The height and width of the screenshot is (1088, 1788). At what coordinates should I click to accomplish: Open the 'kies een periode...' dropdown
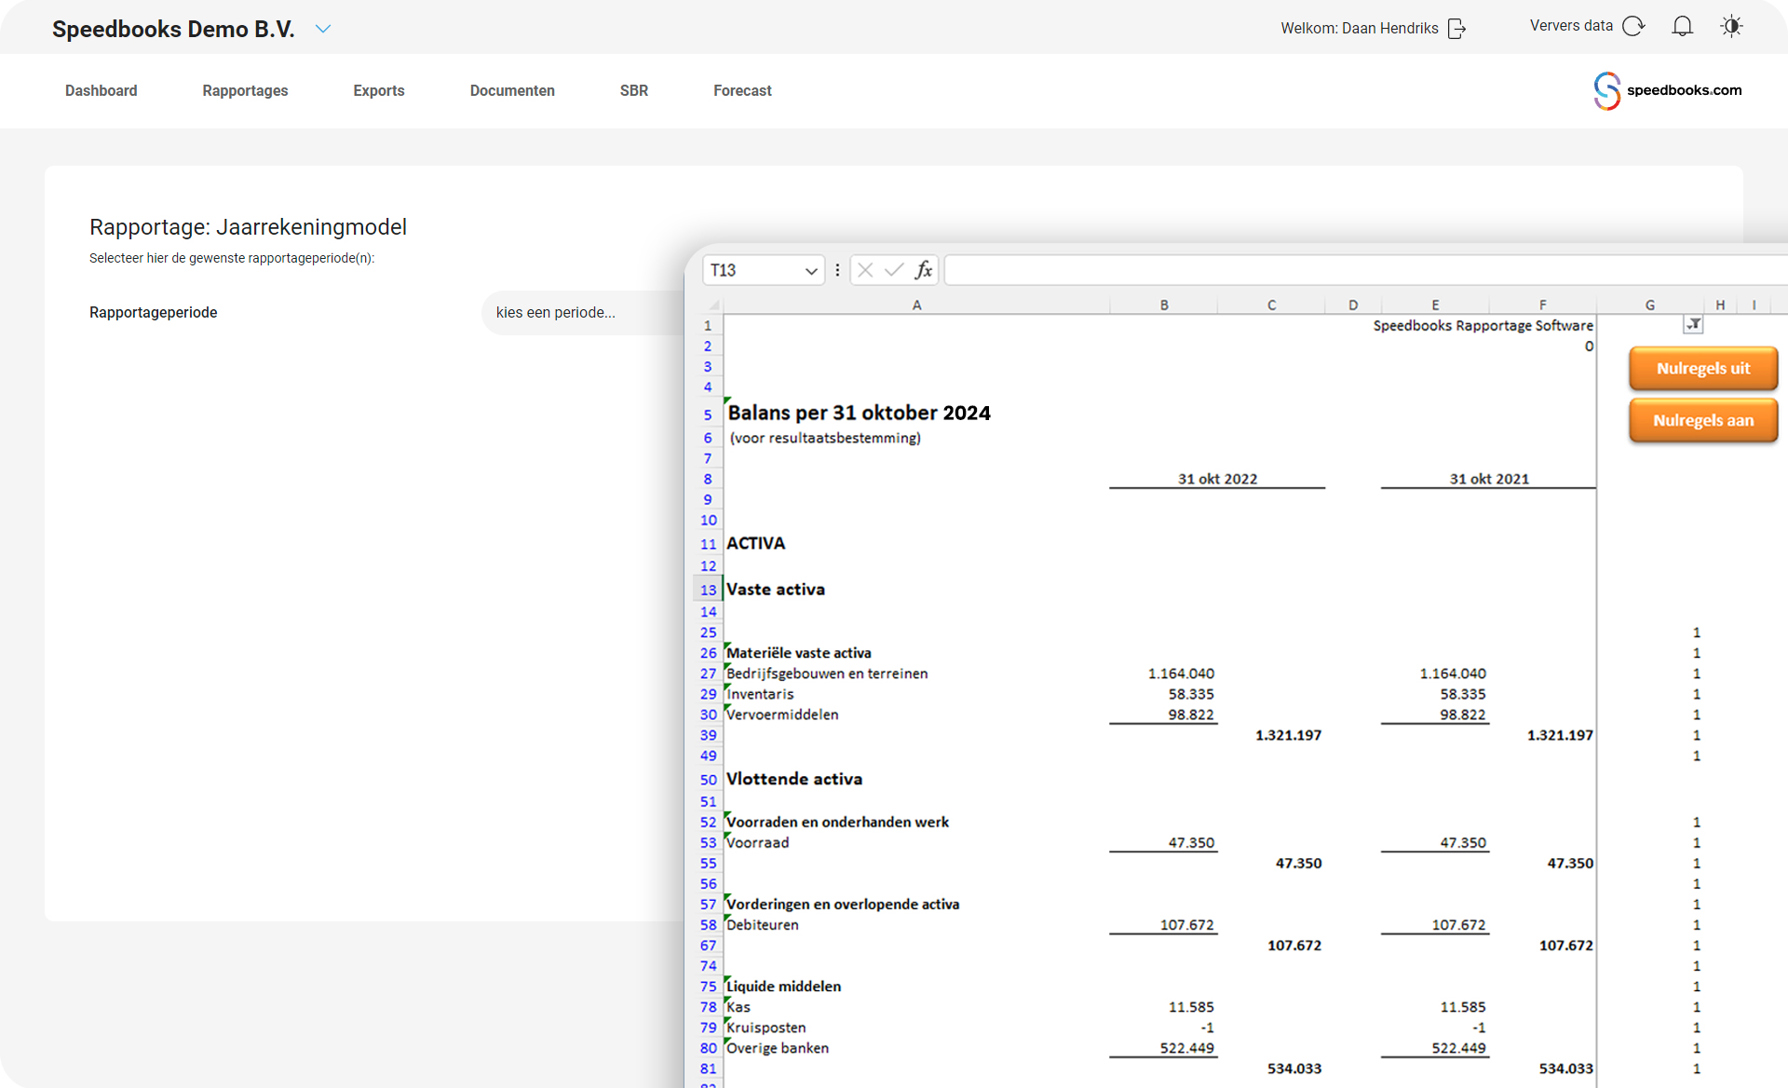point(582,312)
